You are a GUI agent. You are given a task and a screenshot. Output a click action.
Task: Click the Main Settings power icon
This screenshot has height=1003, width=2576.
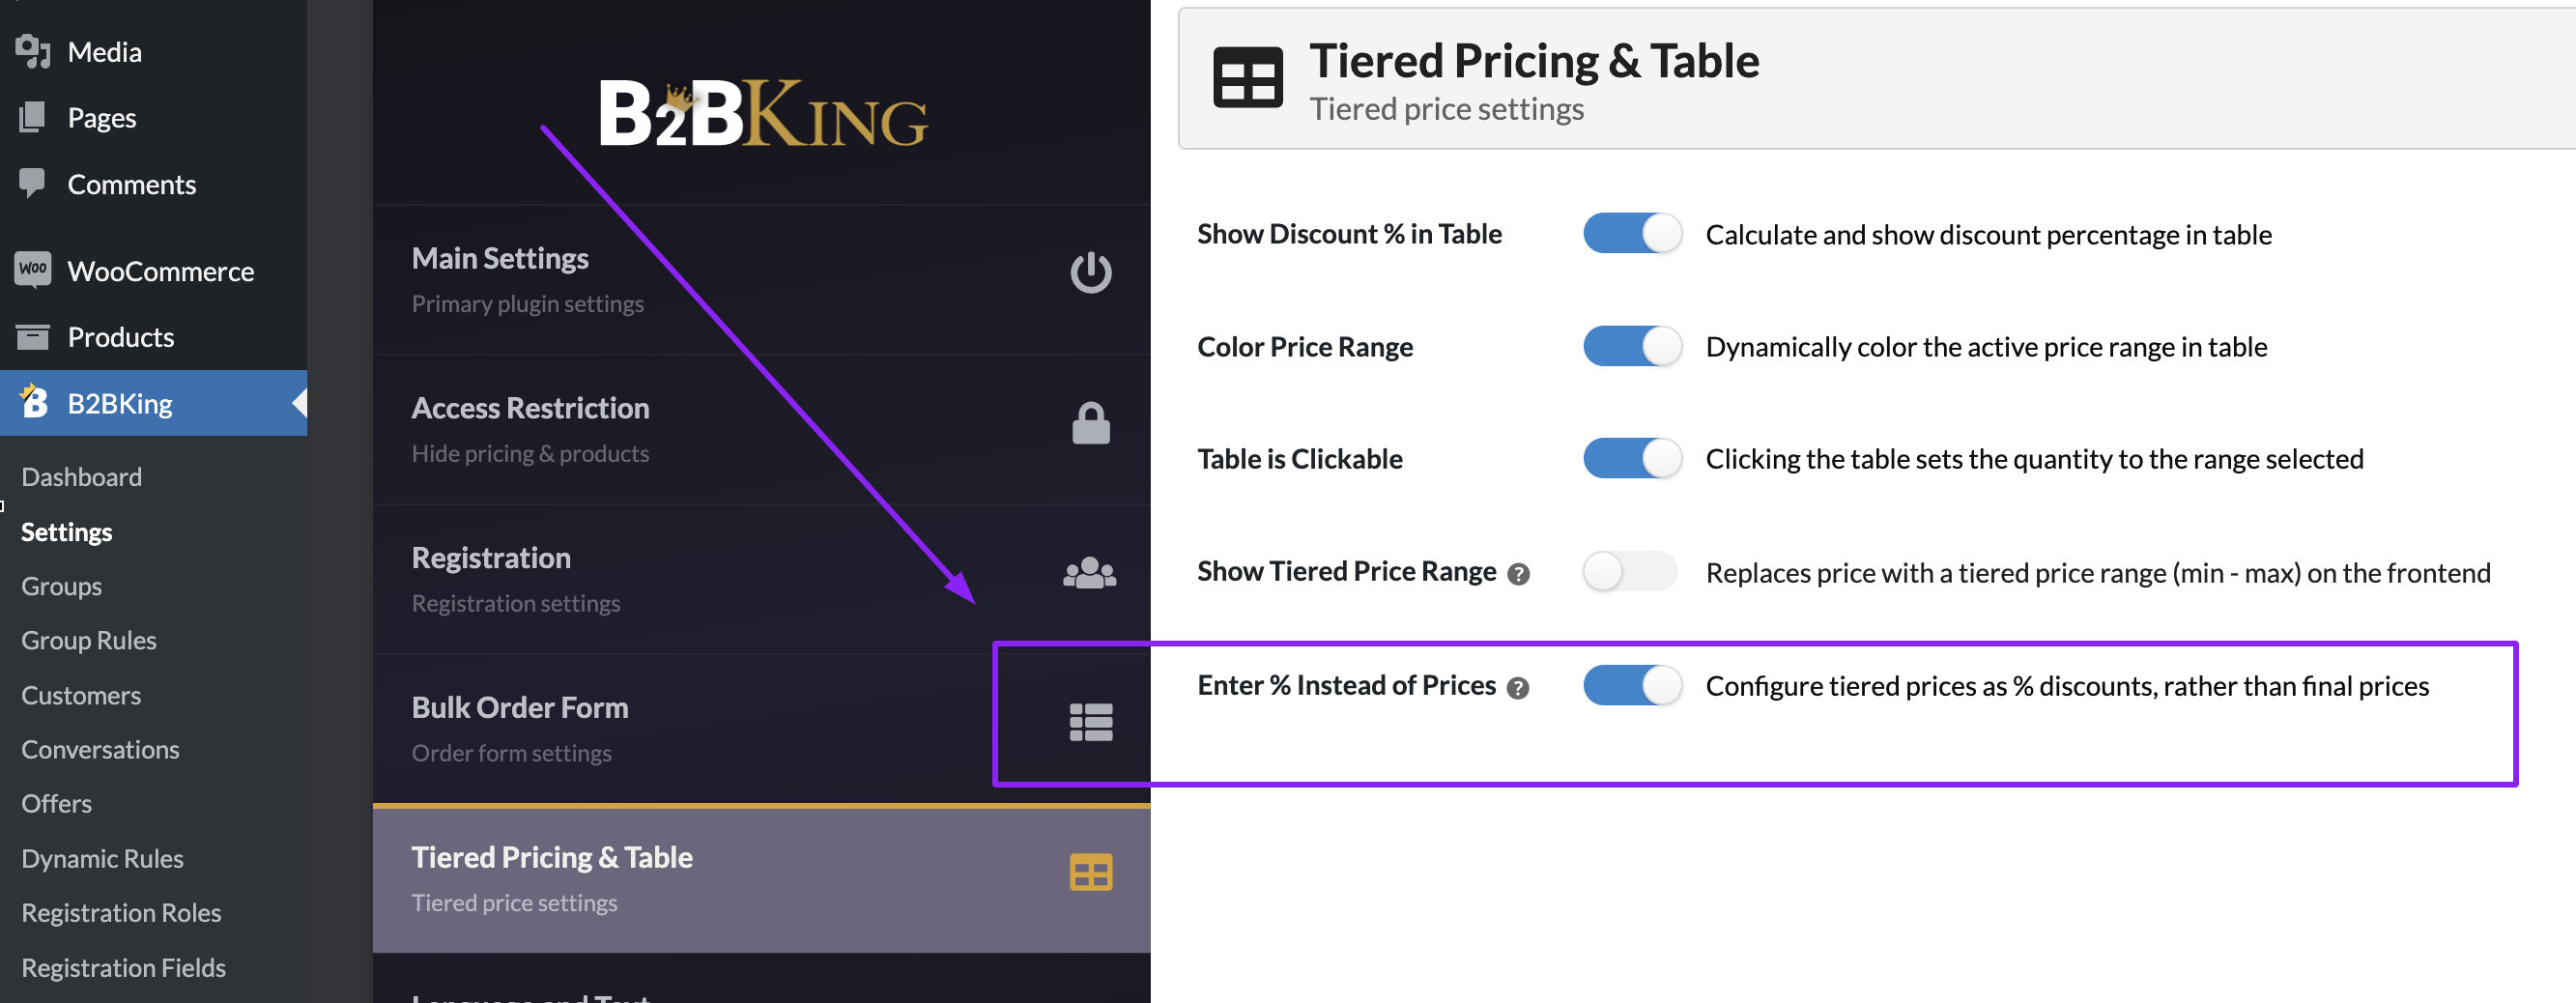(1090, 273)
